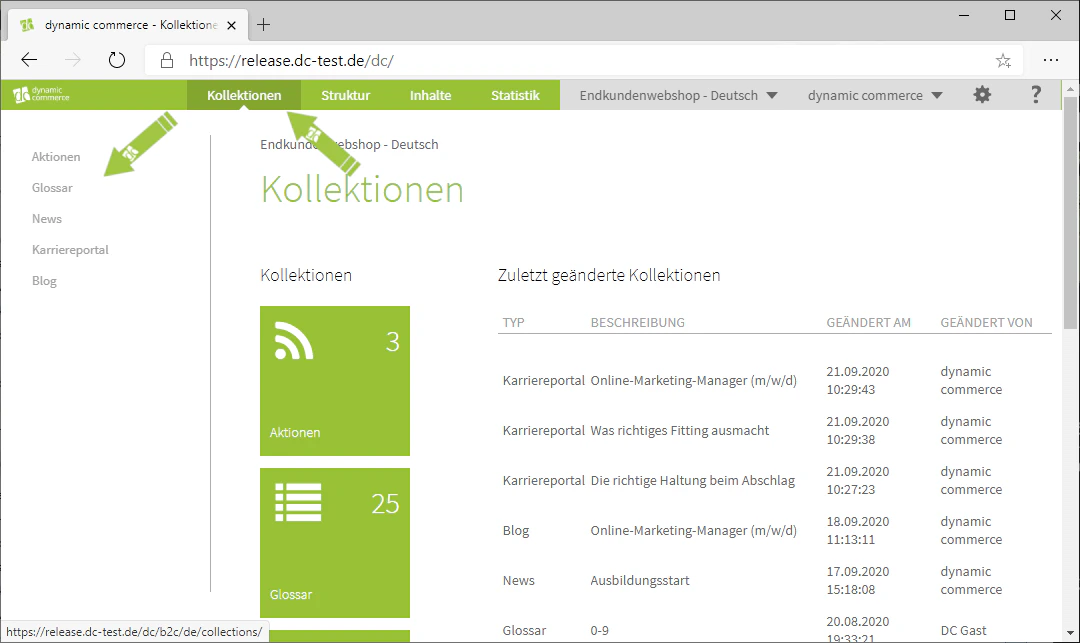Image resolution: width=1080 pixels, height=643 pixels.
Task: Click the lock icon in address bar
Action: point(167,60)
